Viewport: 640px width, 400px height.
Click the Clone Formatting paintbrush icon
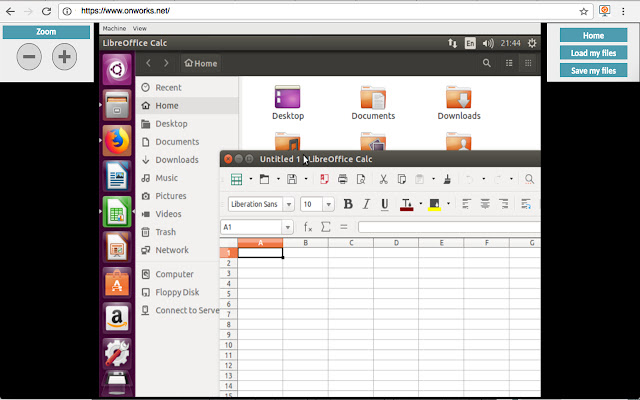tap(445, 179)
